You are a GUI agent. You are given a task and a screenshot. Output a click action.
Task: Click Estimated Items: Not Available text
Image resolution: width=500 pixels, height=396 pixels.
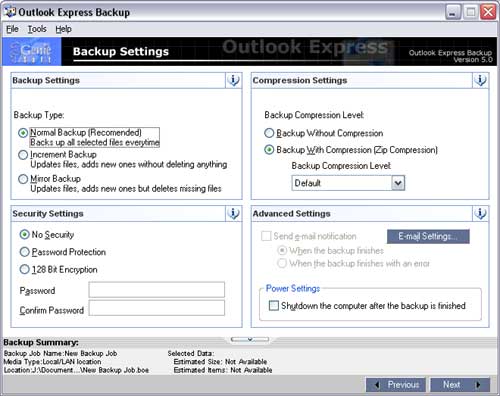(223, 370)
